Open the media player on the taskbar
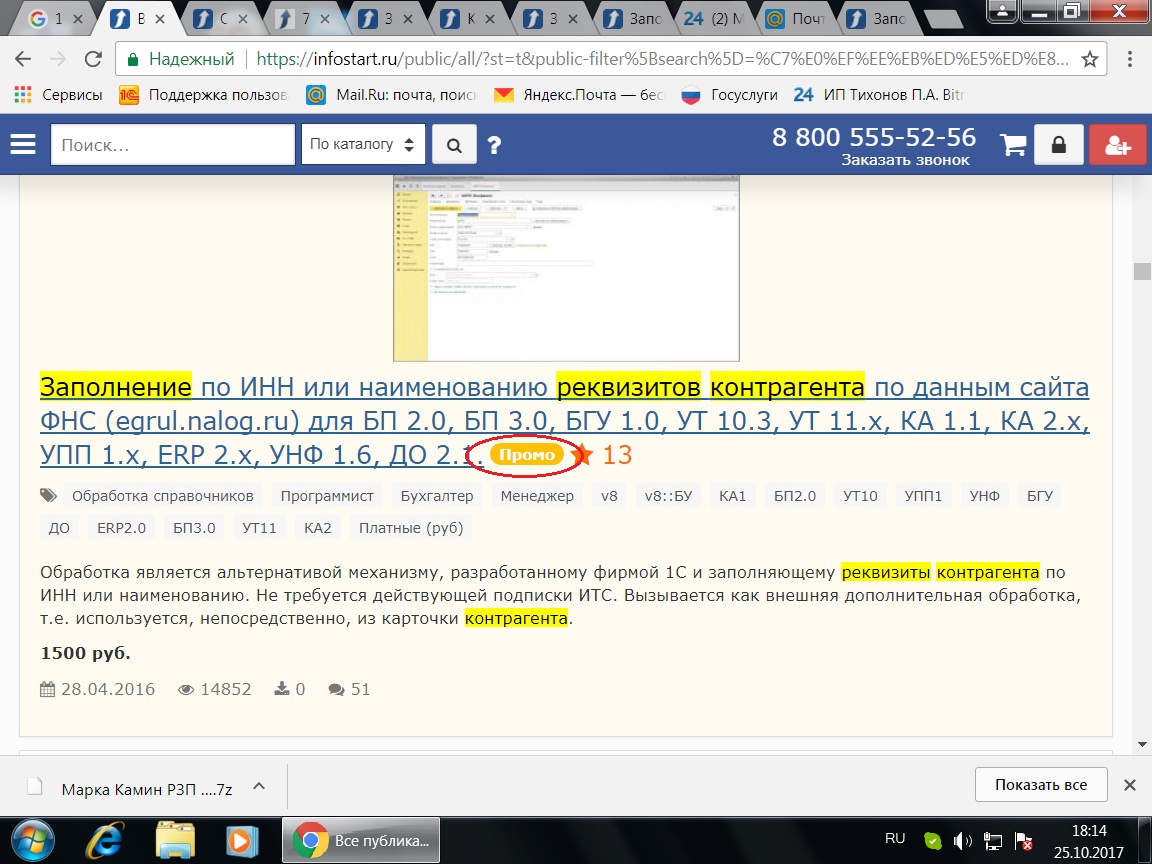The height and width of the screenshot is (864, 1152). coord(241,840)
